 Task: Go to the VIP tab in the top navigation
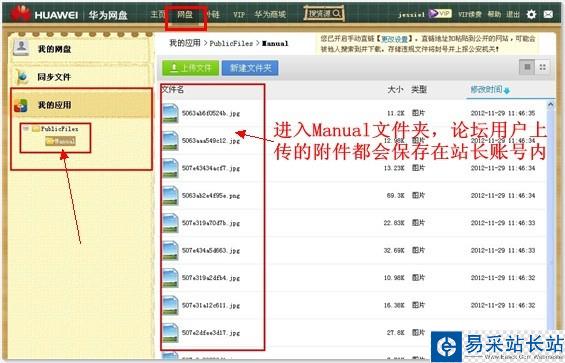(x=239, y=14)
